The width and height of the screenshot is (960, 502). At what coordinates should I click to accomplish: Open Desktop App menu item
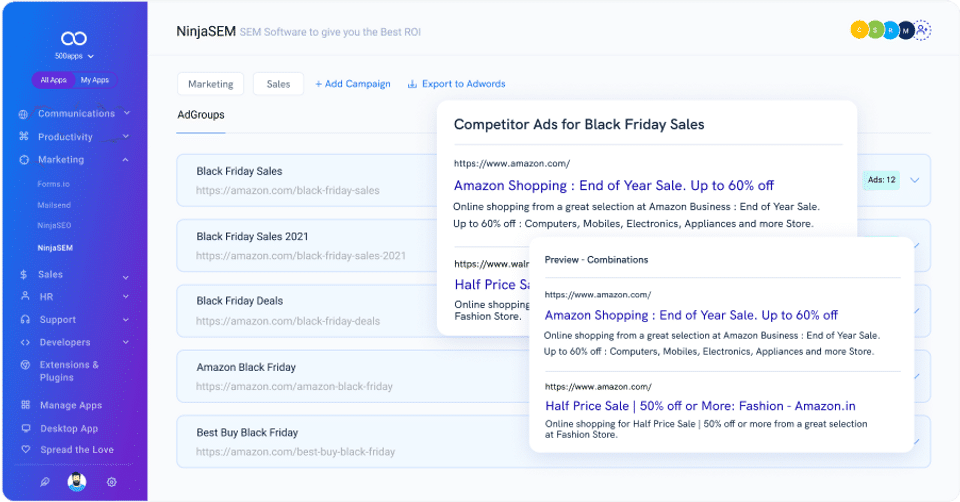(x=69, y=429)
